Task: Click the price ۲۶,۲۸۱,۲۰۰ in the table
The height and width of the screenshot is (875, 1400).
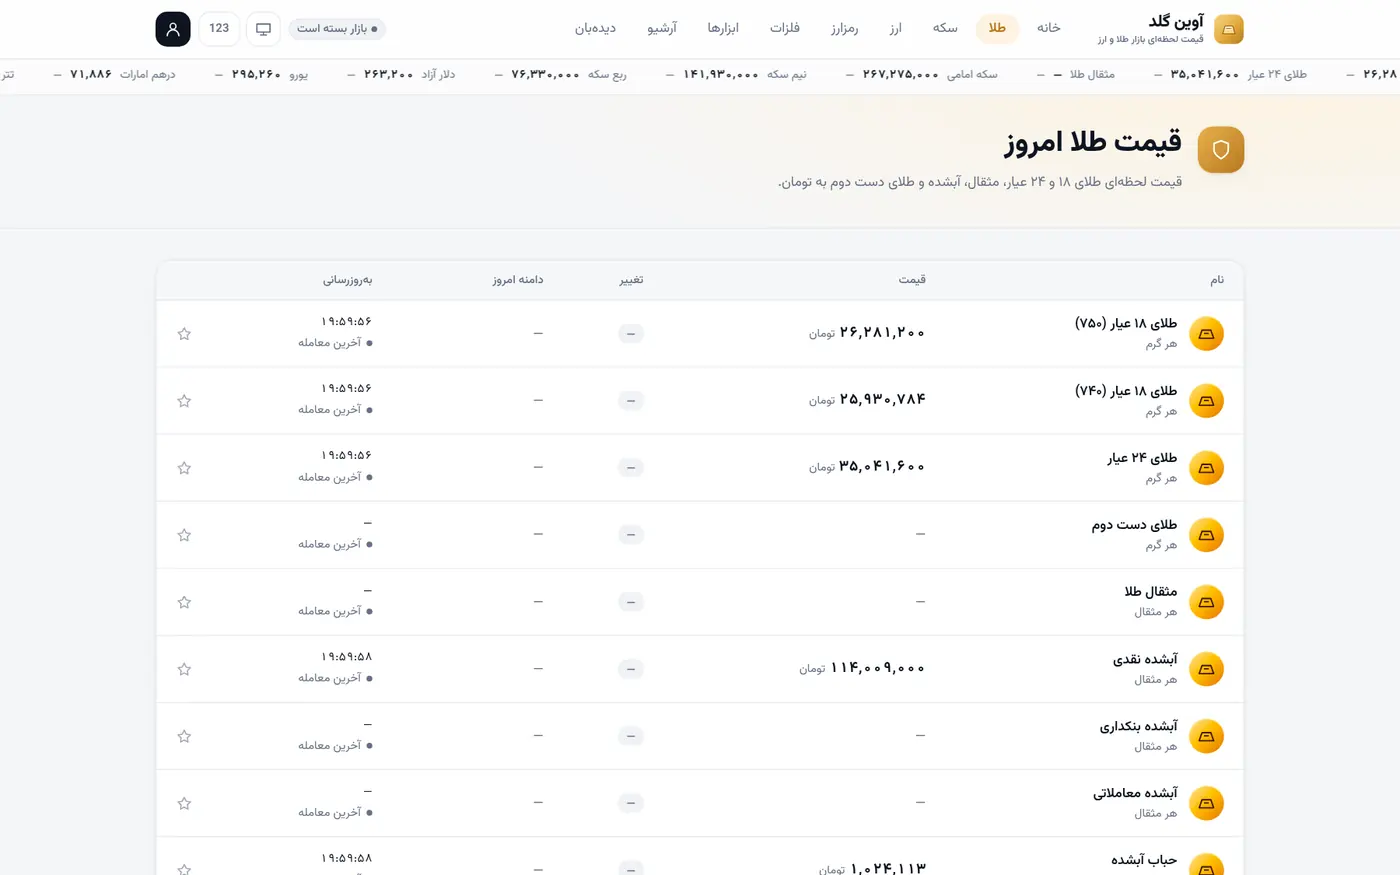Action: pos(883,333)
